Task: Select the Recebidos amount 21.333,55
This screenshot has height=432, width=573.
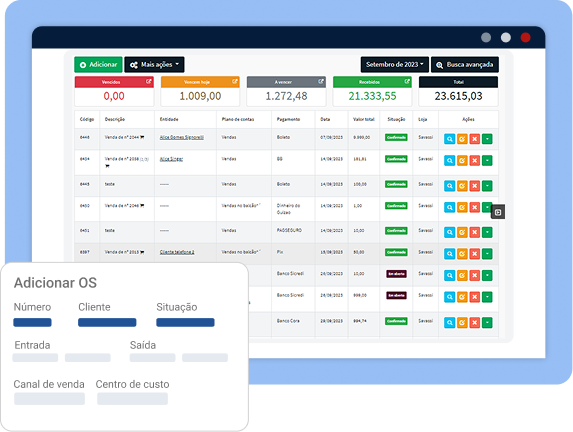Action: (x=372, y=96)
